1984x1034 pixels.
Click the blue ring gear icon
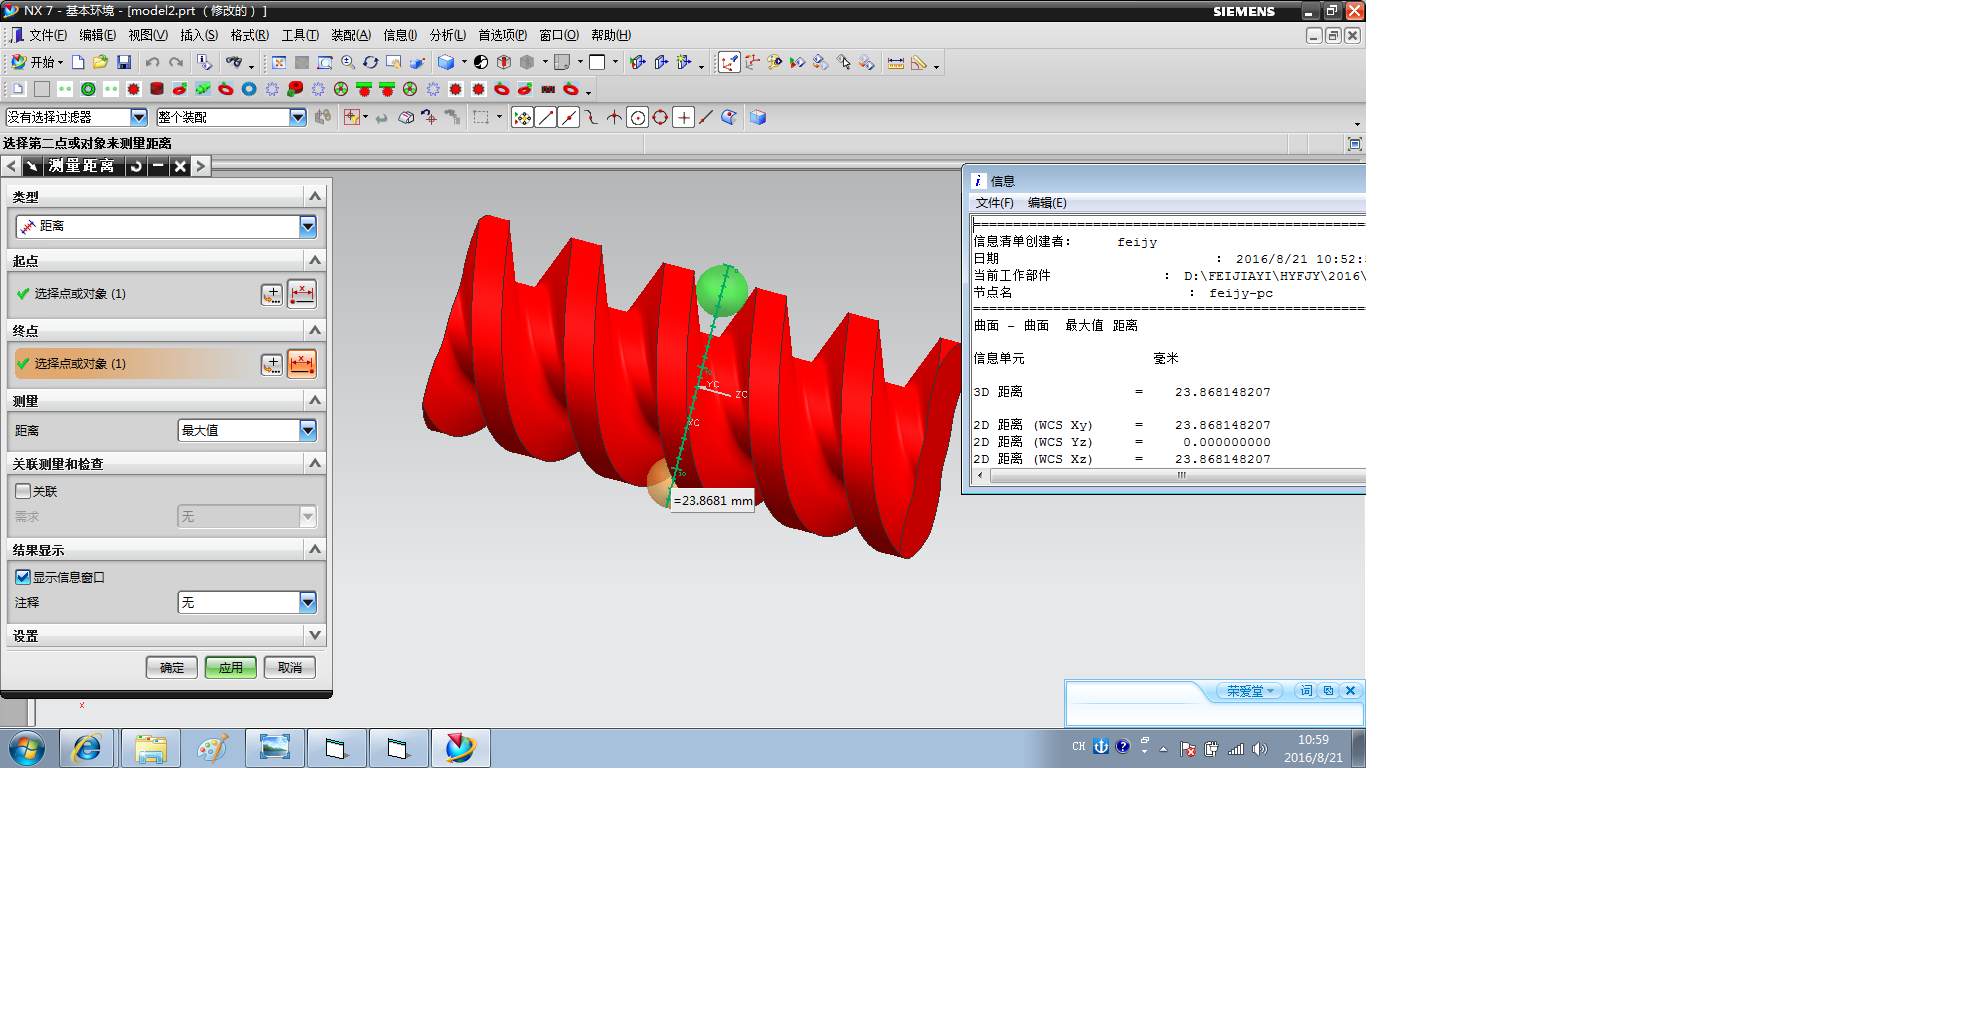pyautogui.click(x=249, y=89)
